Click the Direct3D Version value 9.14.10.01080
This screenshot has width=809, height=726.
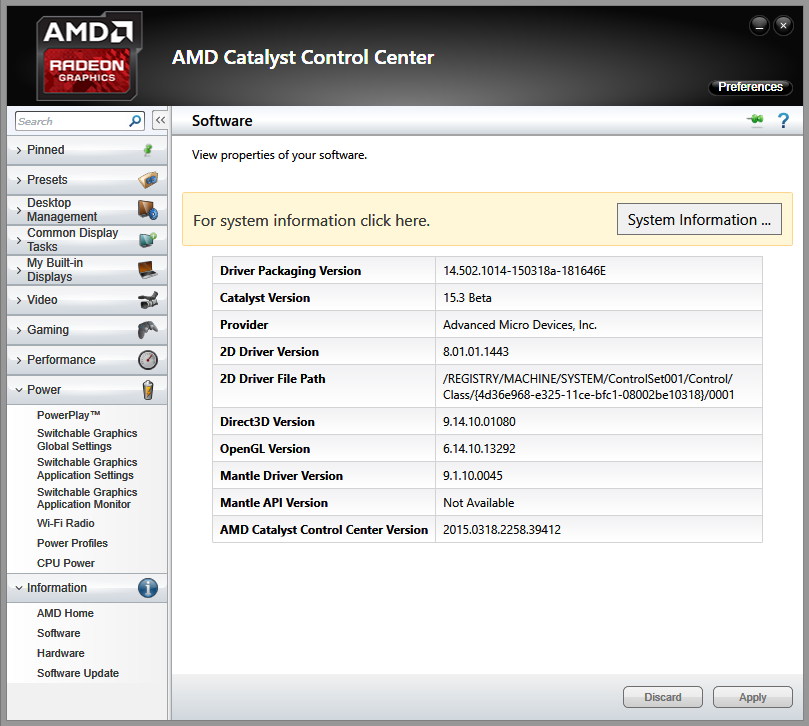479,422
